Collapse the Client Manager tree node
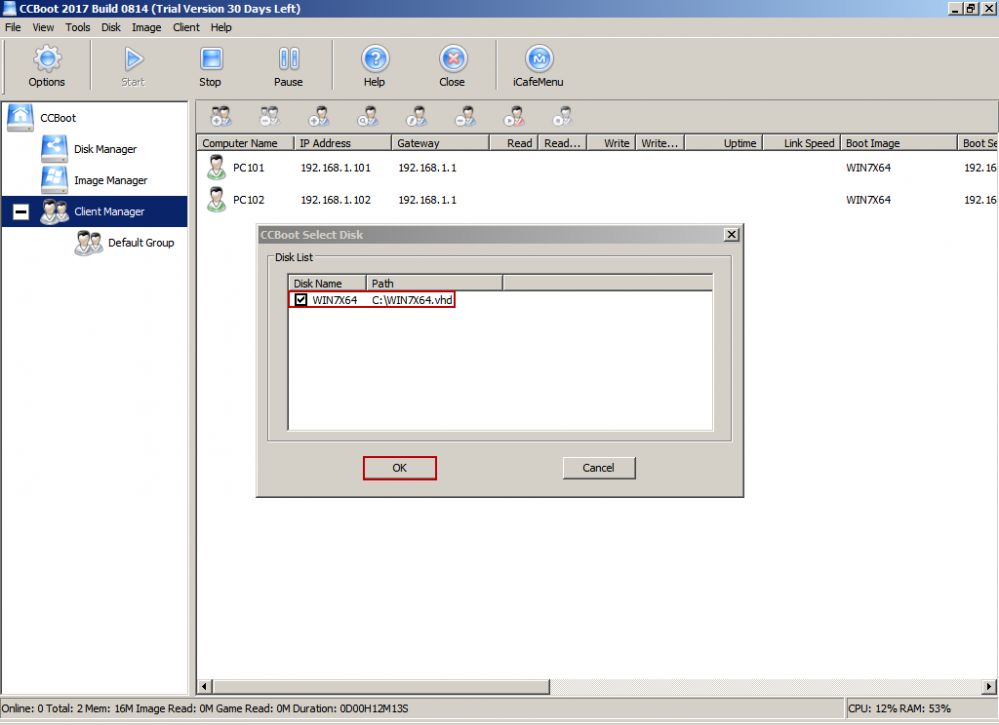Image resolution: width=999 pixels, height=725 pixels. pyautogui.click(x=21, y=212)
